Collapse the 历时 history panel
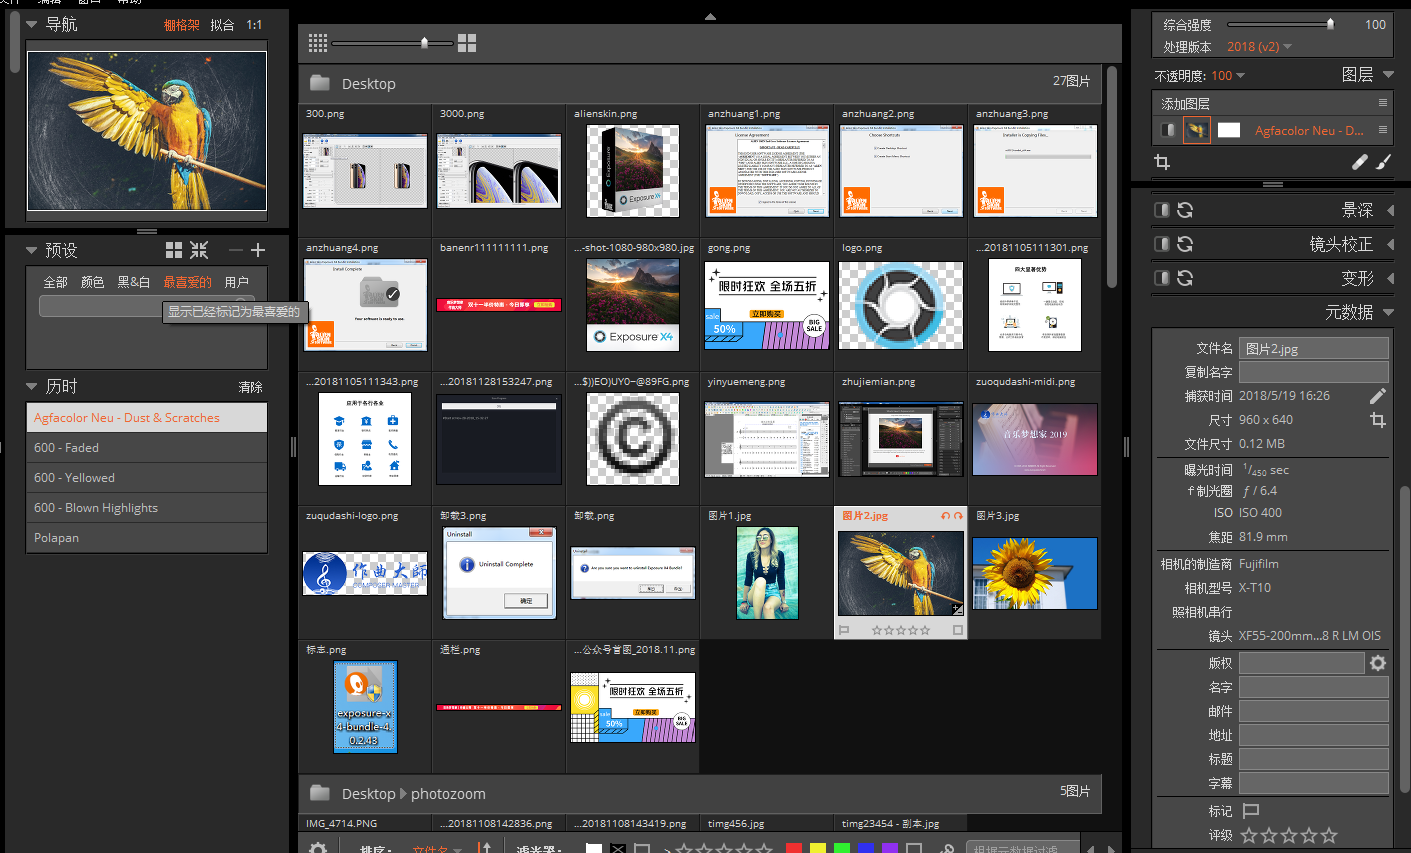The width and height of the screenshot is (1411, 853). [32, 387]
